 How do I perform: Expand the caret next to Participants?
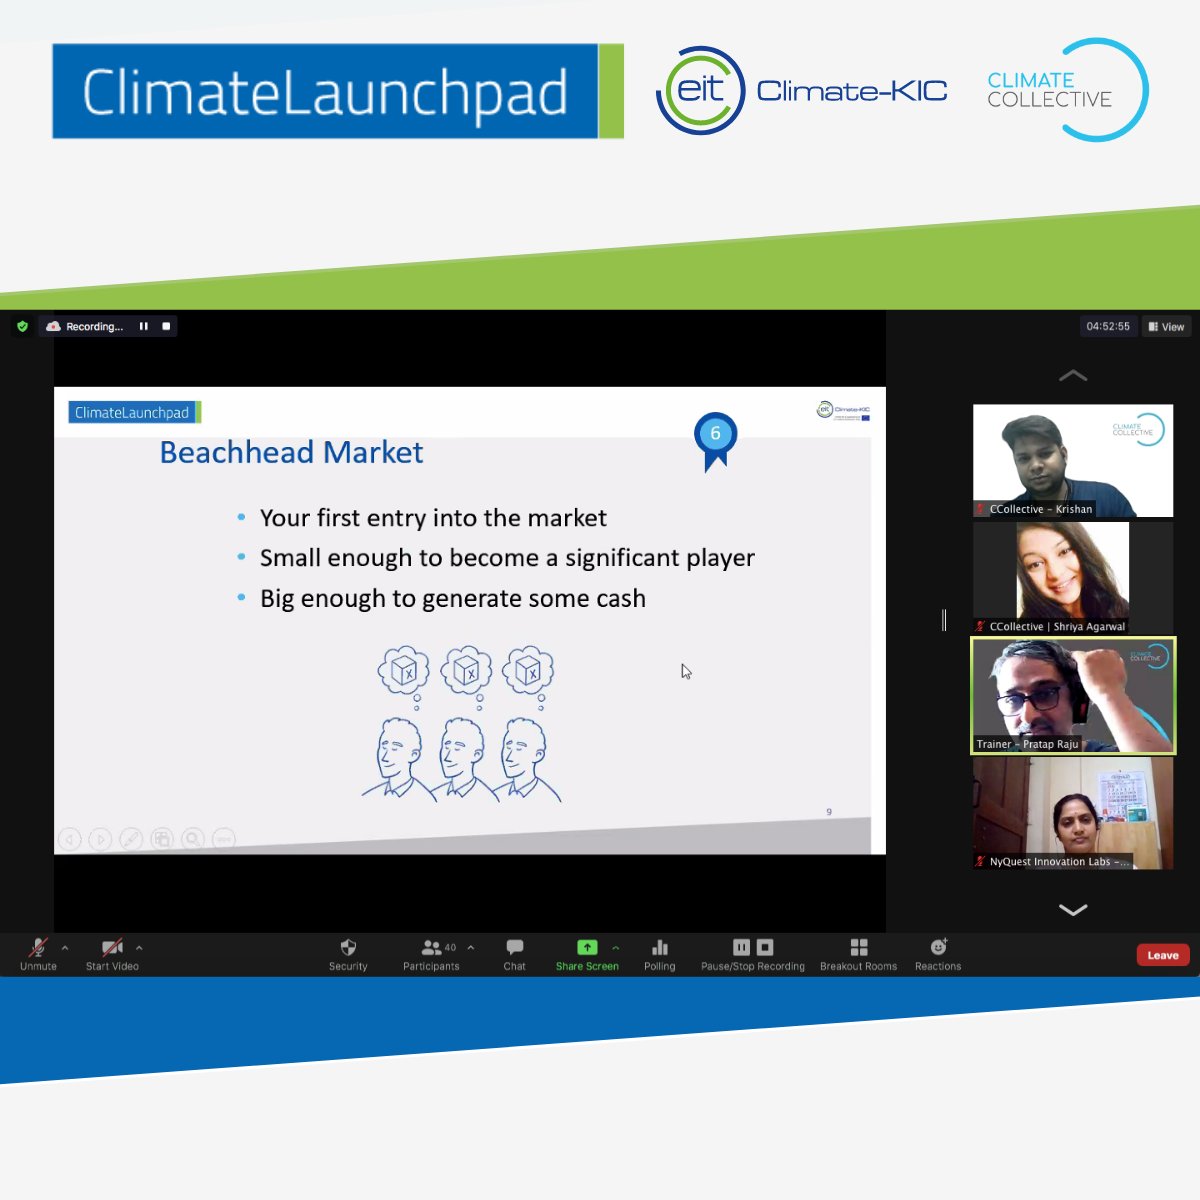[x=471, y=947]
